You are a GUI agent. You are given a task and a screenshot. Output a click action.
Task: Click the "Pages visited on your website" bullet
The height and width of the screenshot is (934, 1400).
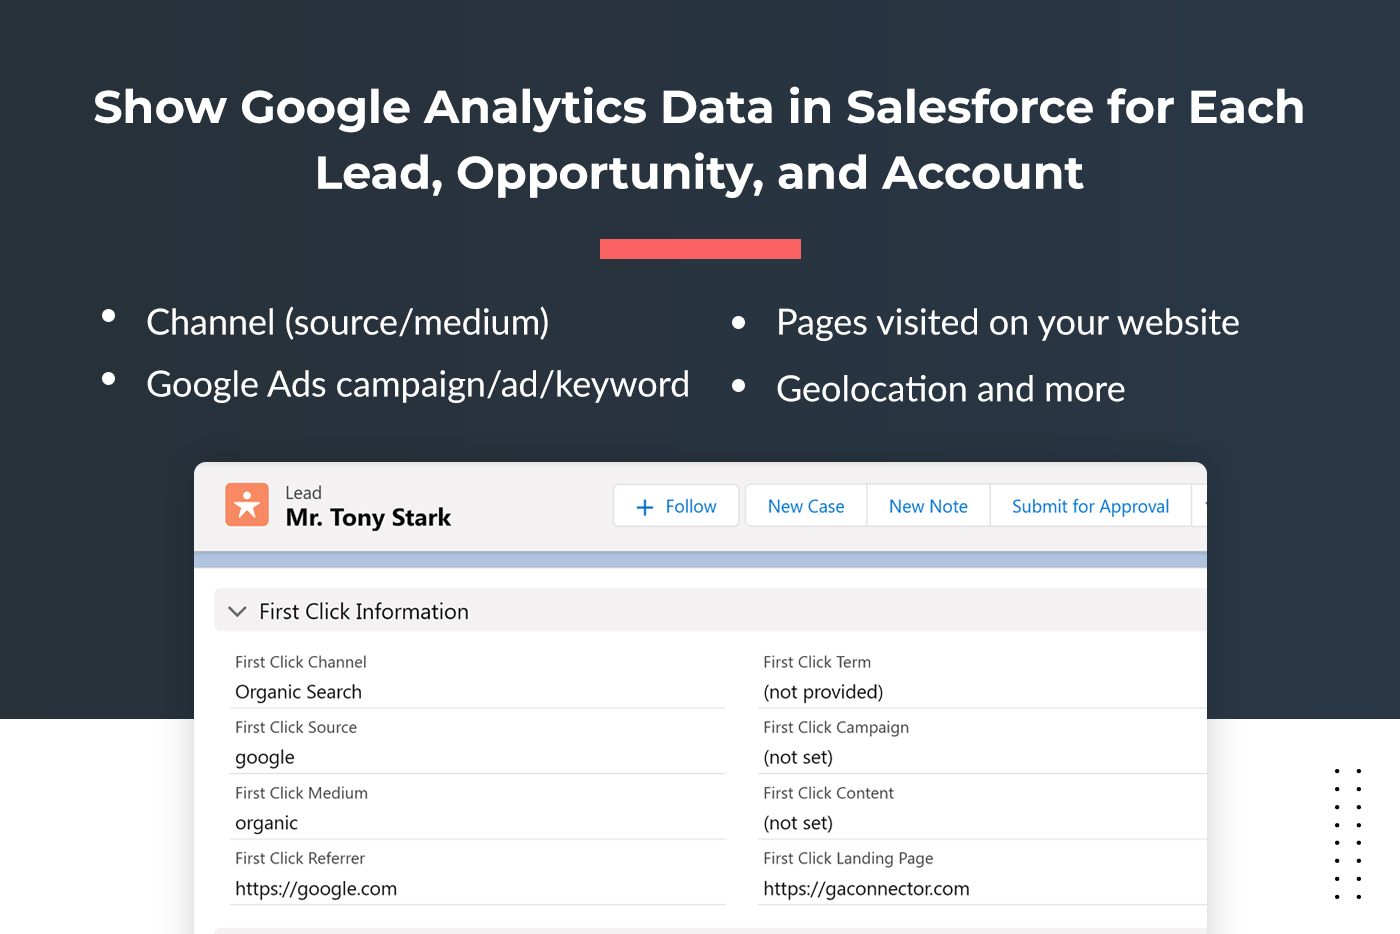tap(1007, 323)
